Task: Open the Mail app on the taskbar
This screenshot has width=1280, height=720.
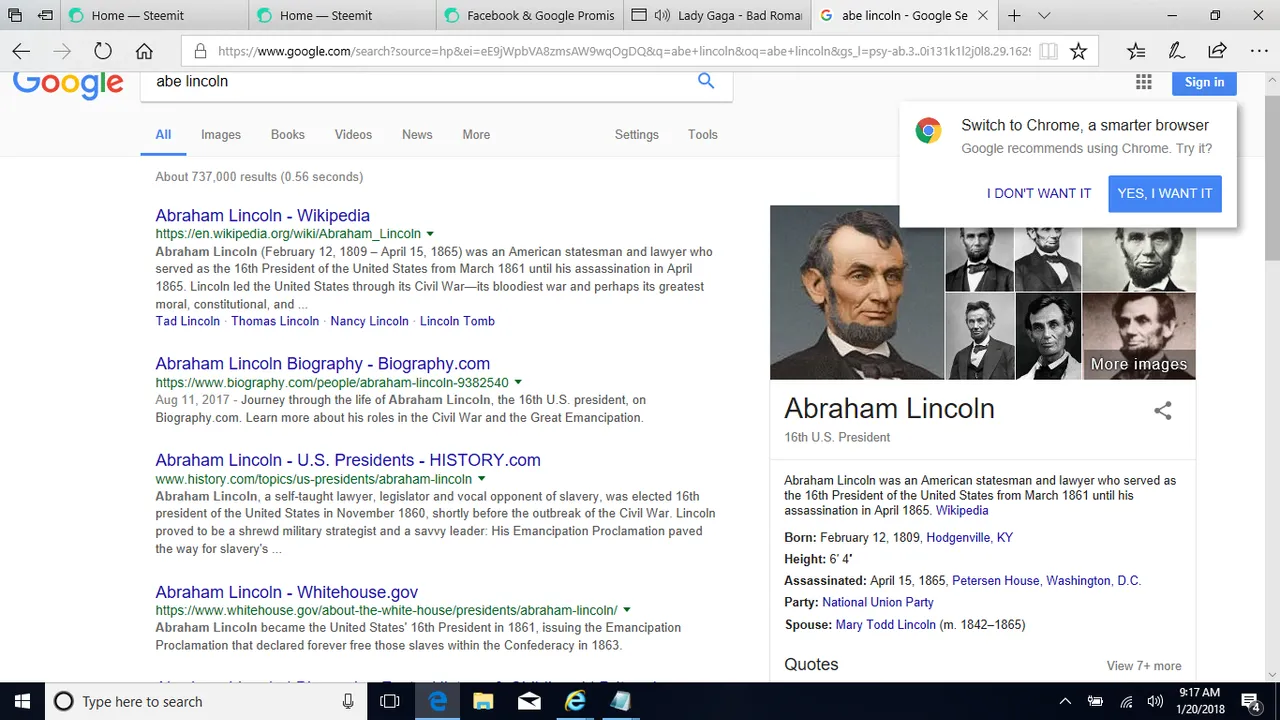Action: tap(529, 701)
